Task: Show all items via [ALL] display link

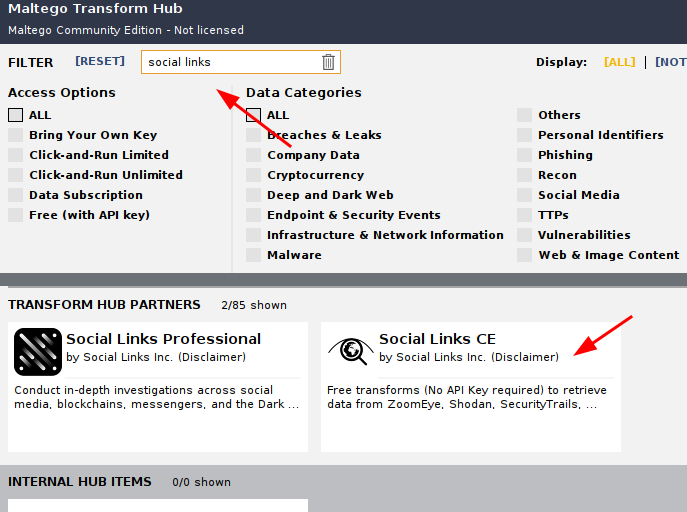Action: coord(620,62)
